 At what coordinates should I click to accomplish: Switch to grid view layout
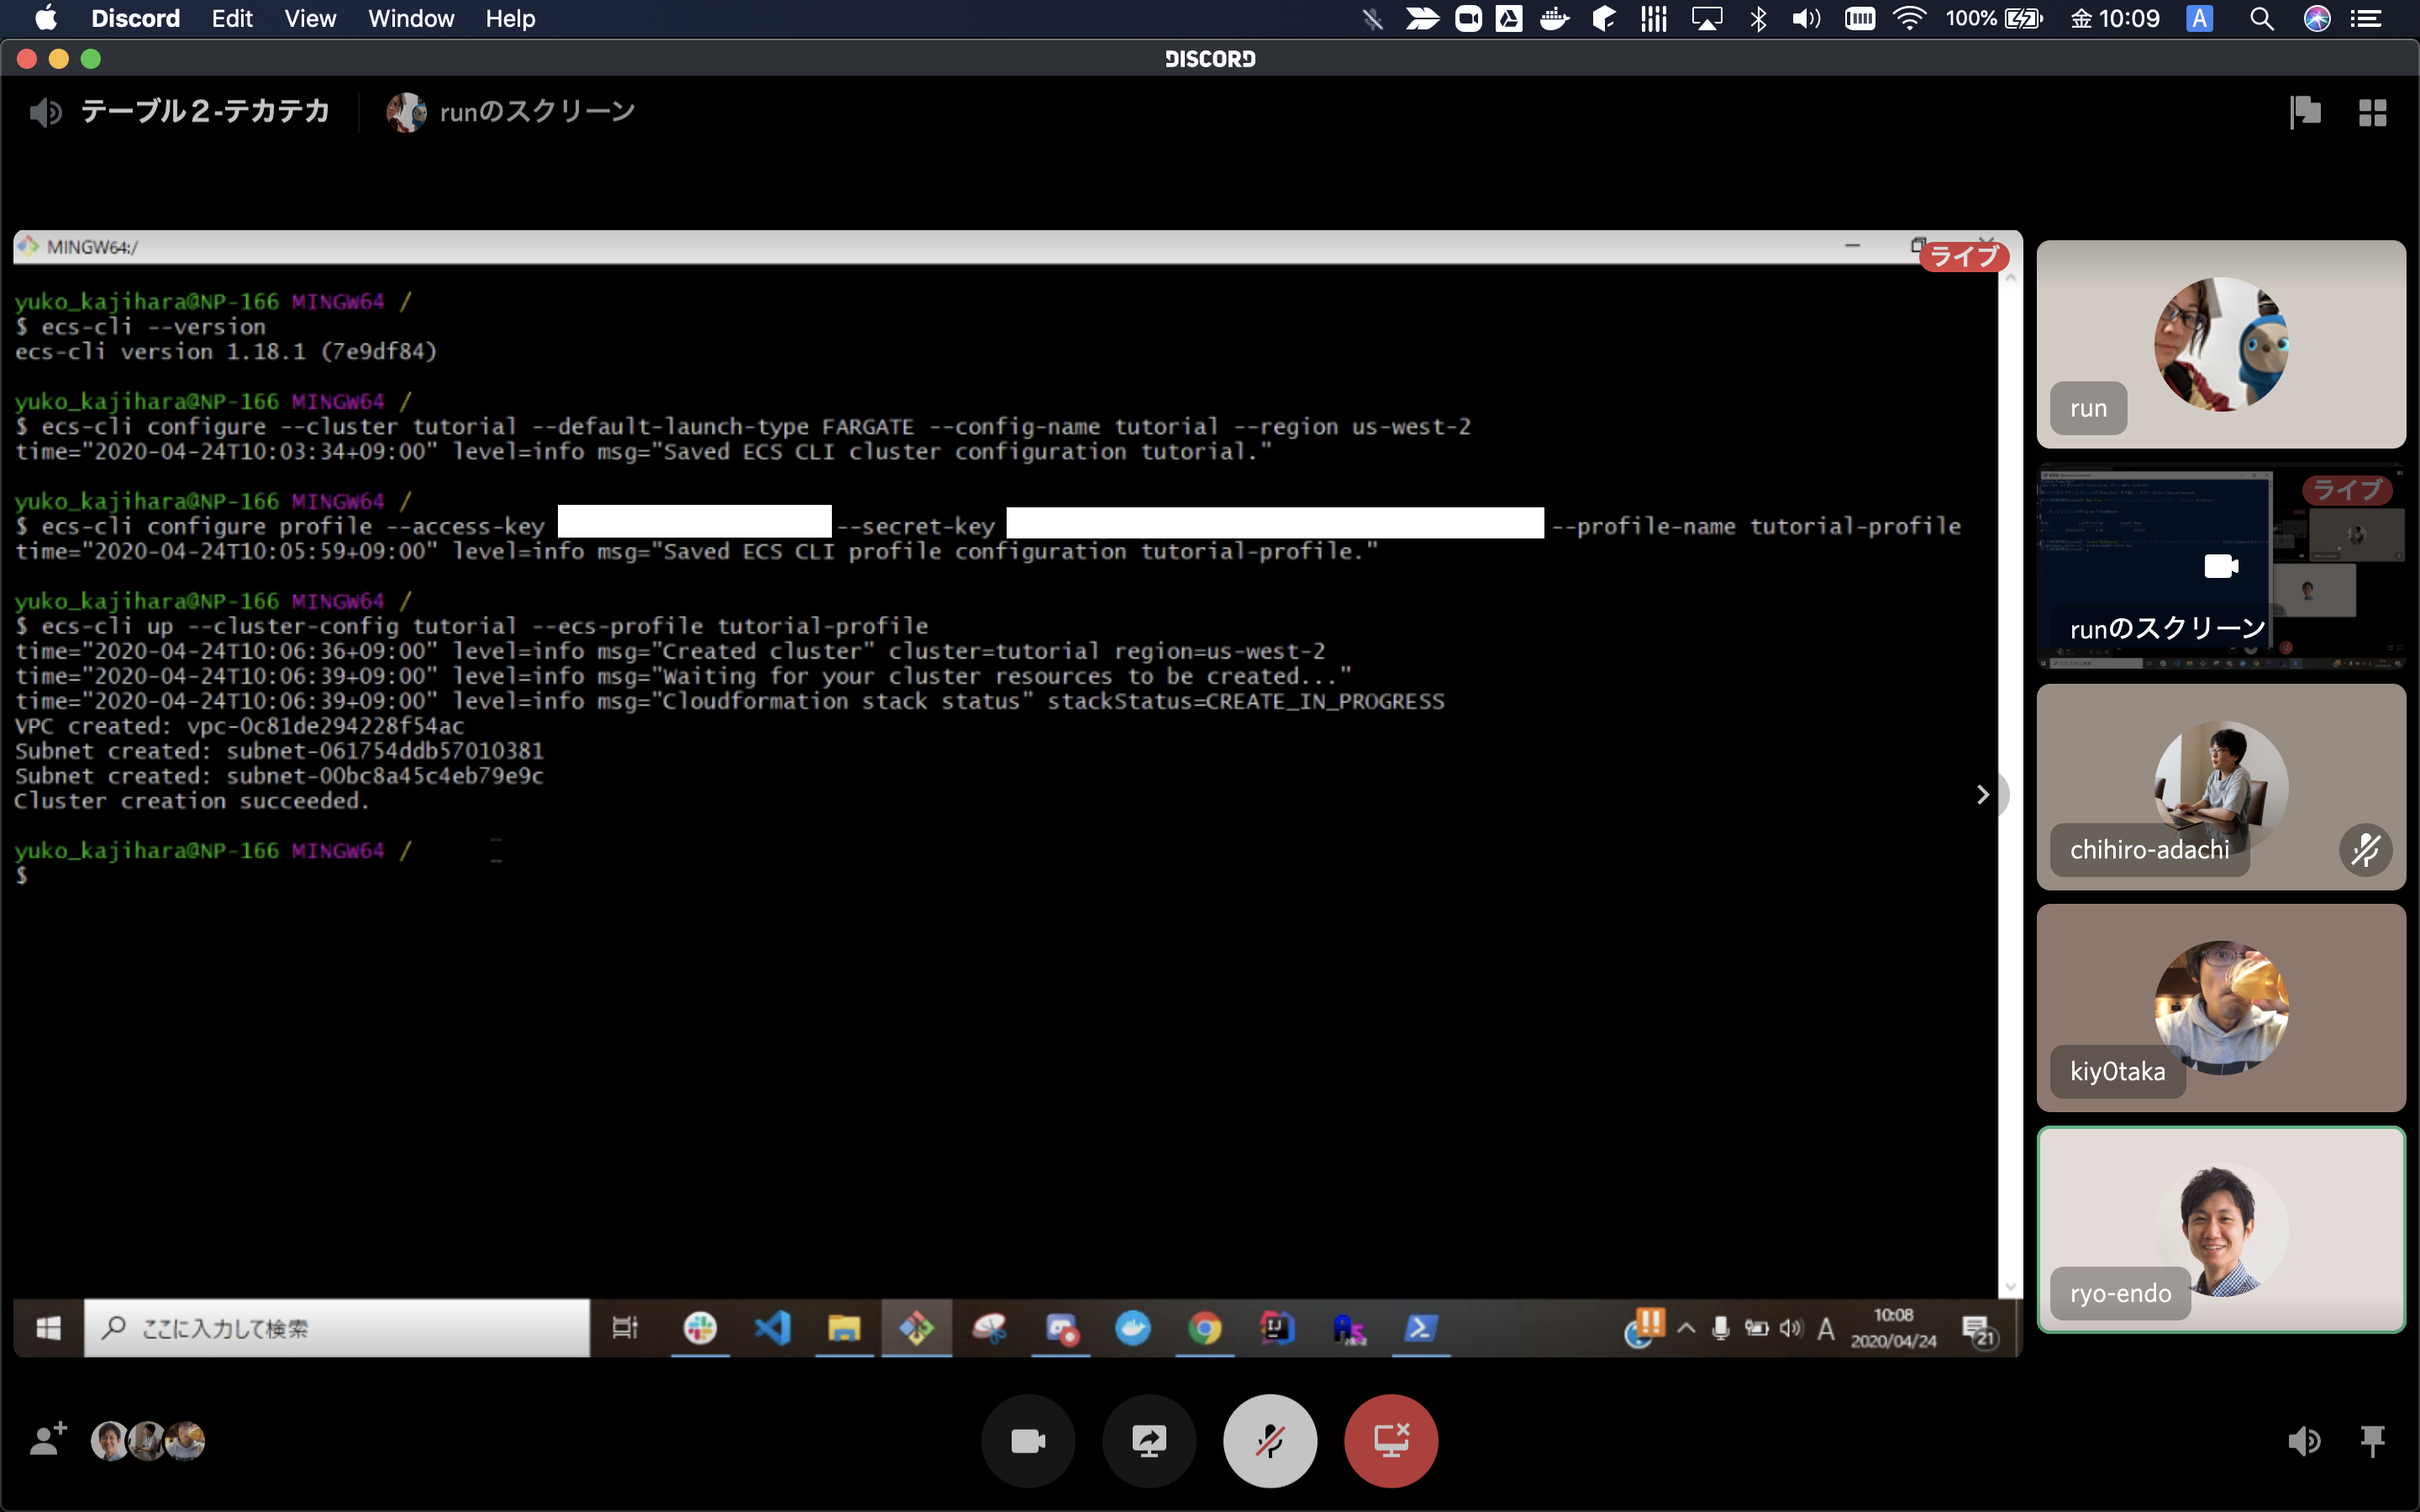tap(2372, 112)
